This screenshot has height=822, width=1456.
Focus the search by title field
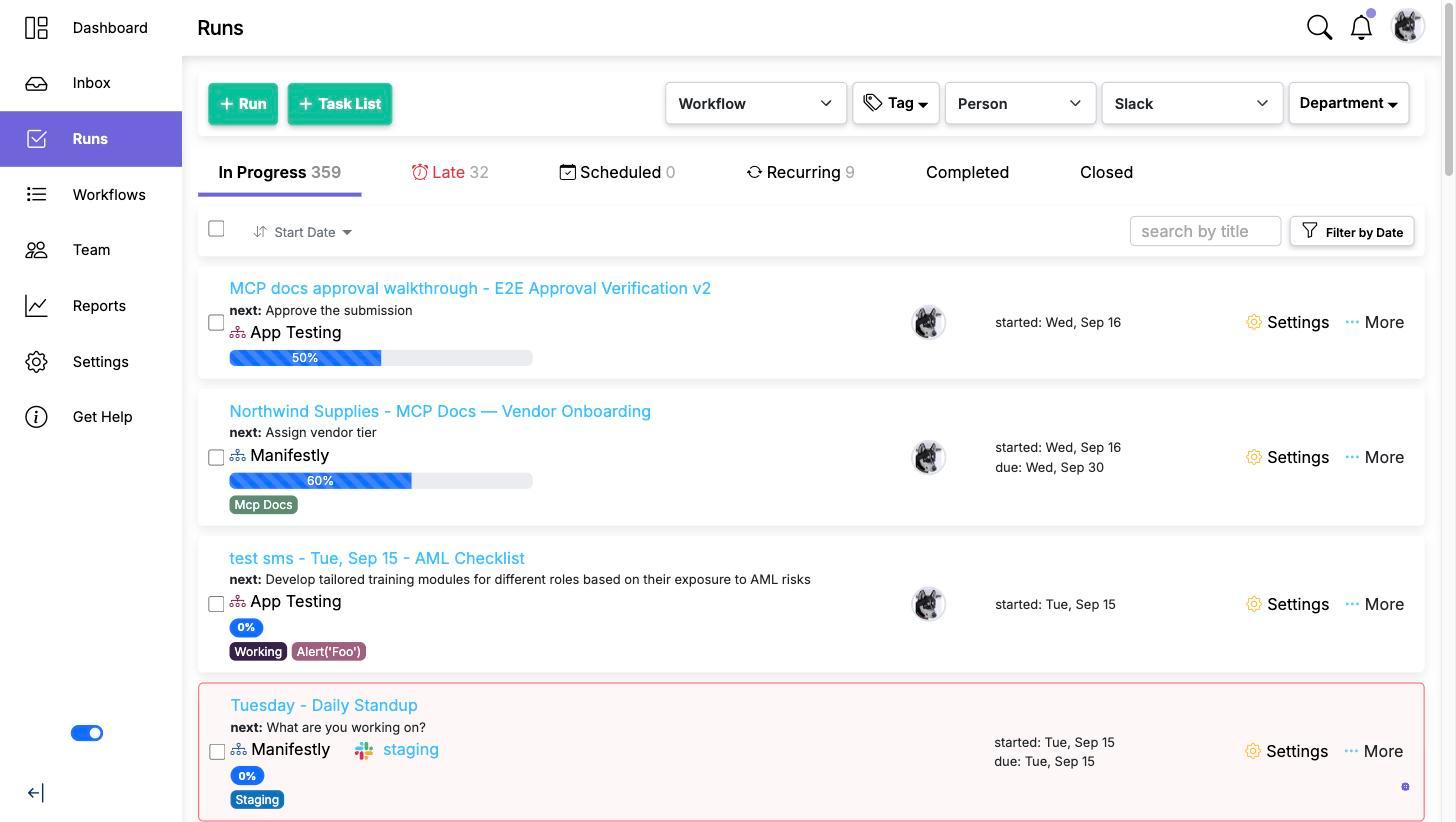coord(1205,231)
